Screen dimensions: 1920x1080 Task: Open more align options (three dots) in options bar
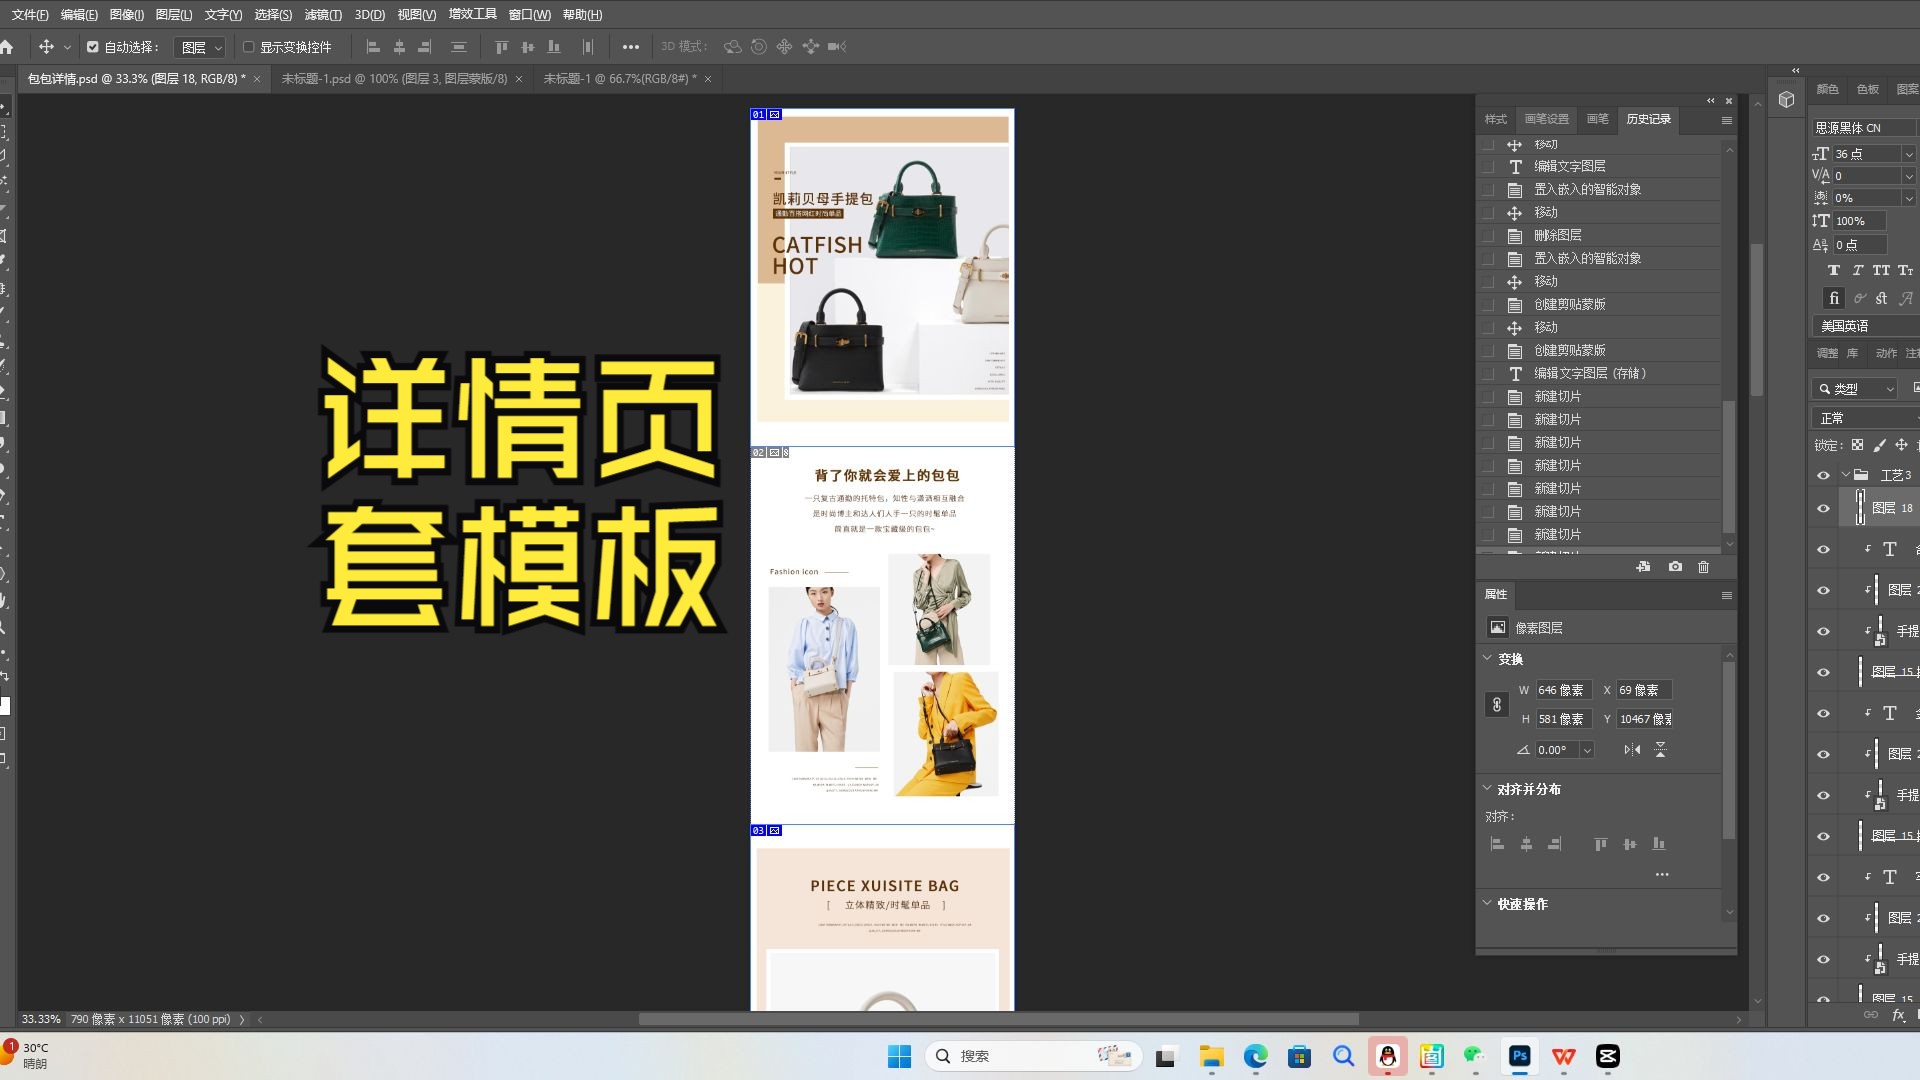pyautogui.click(x=631, y=47)
